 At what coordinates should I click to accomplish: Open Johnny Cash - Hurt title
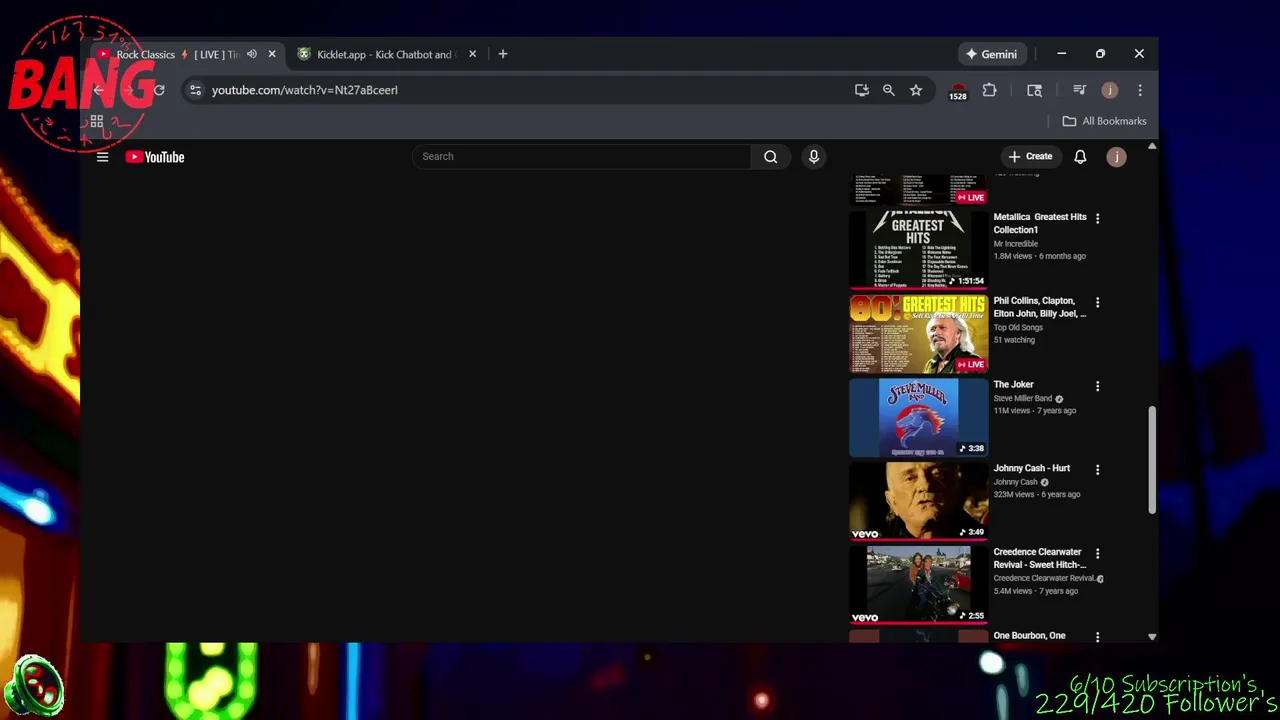pos(1031,468)
